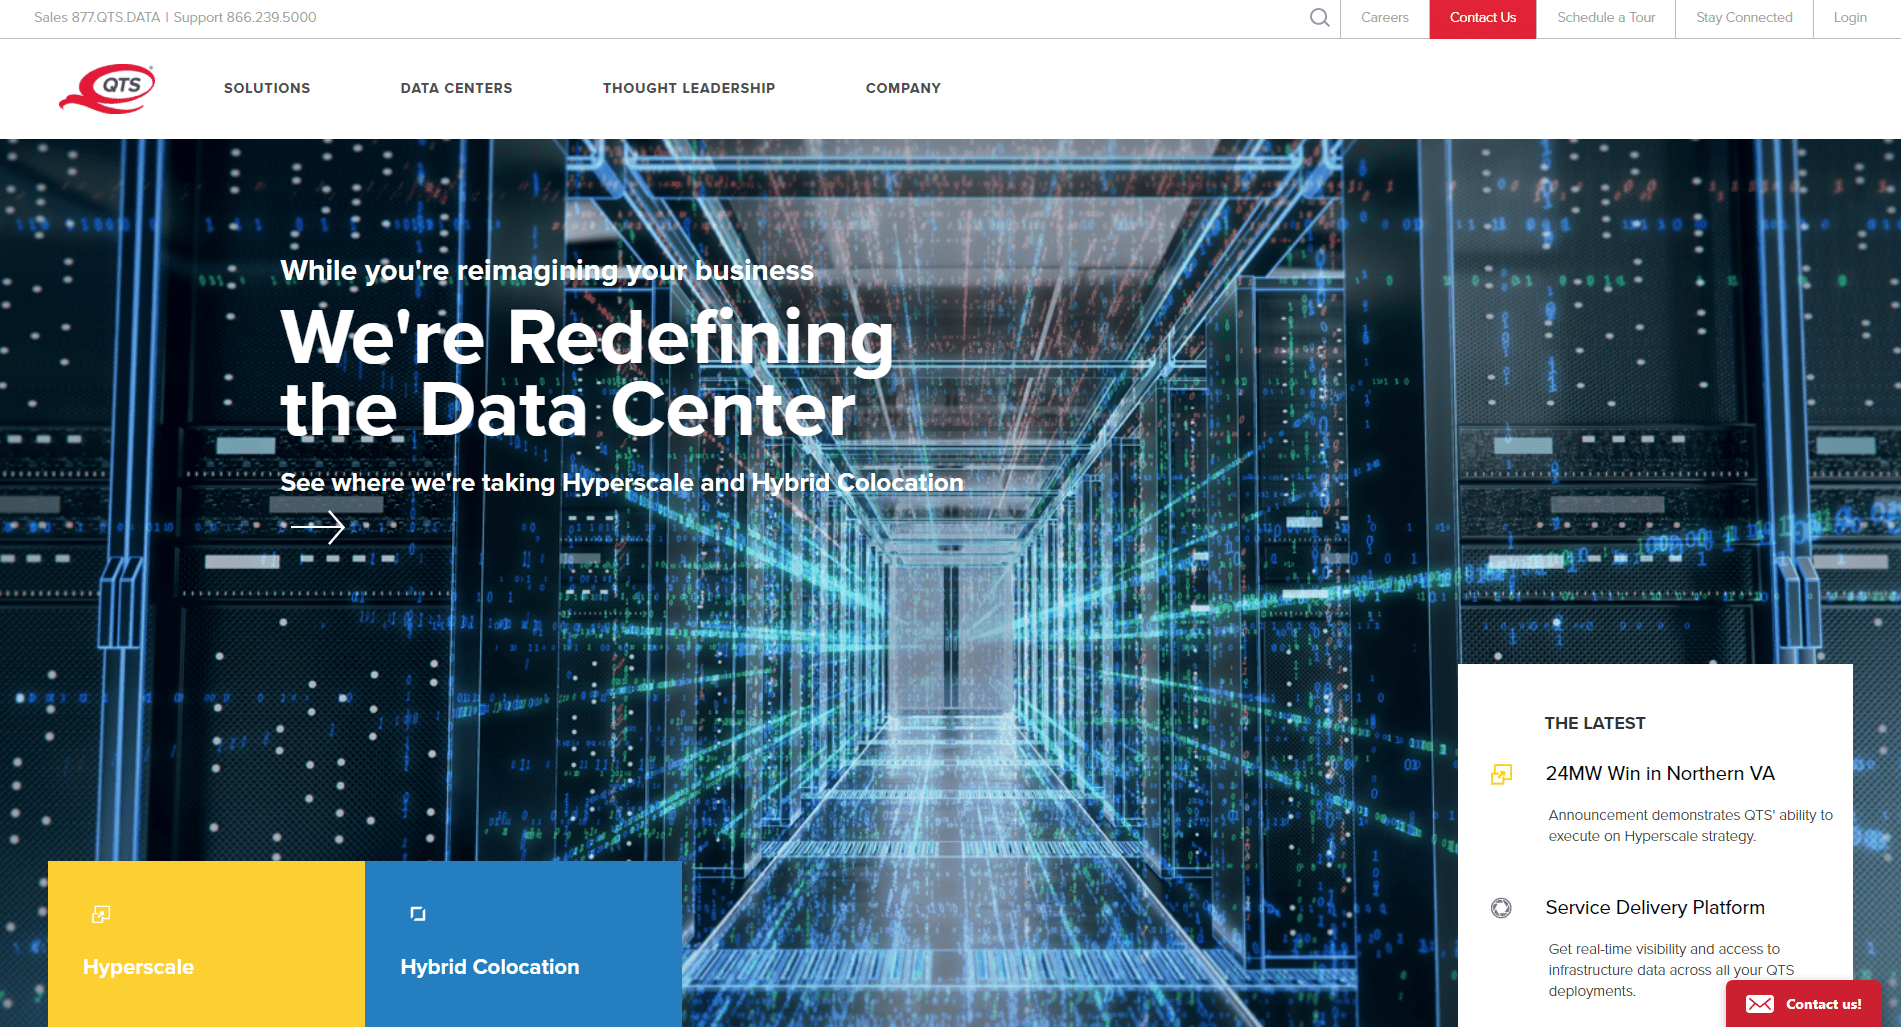Click the Sales 877.QTS.DATA phone text
The width and height of the screenshot is (1901, 1027).
point(97,18)
